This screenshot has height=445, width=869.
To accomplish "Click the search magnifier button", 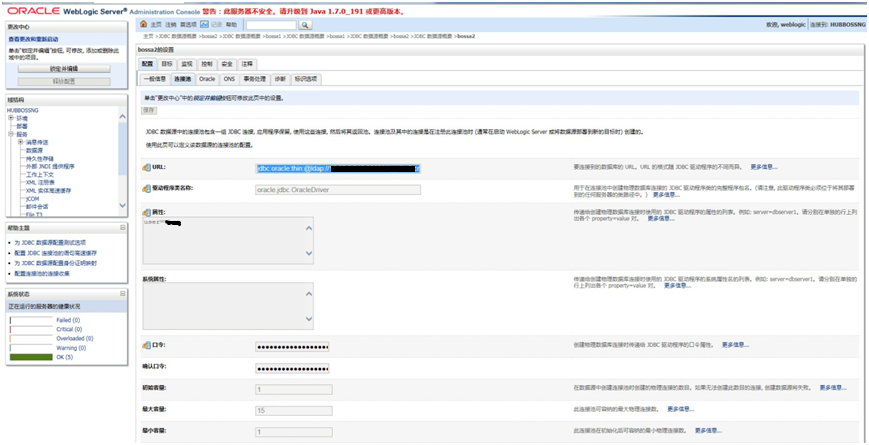I will [305, 25].
